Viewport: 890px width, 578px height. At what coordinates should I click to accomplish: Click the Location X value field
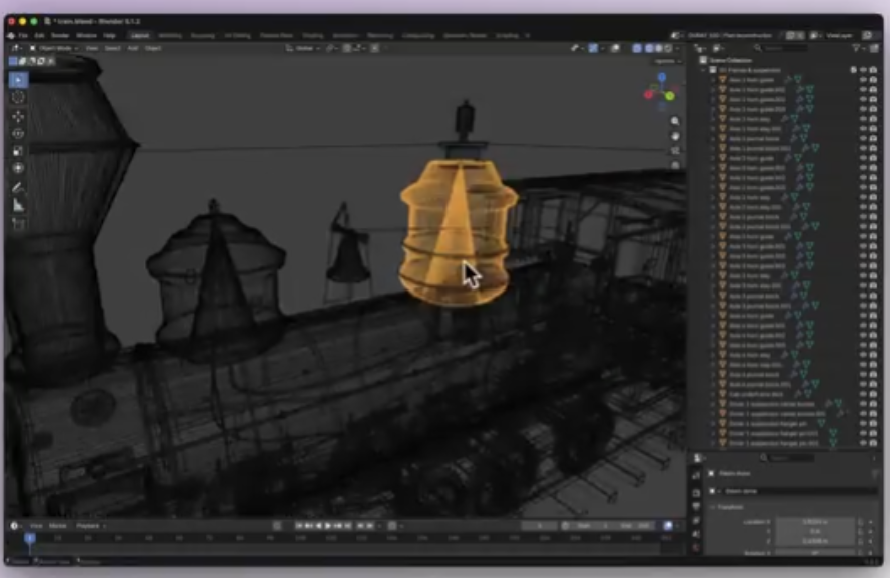pyautogui.click(x=815, y=521)
